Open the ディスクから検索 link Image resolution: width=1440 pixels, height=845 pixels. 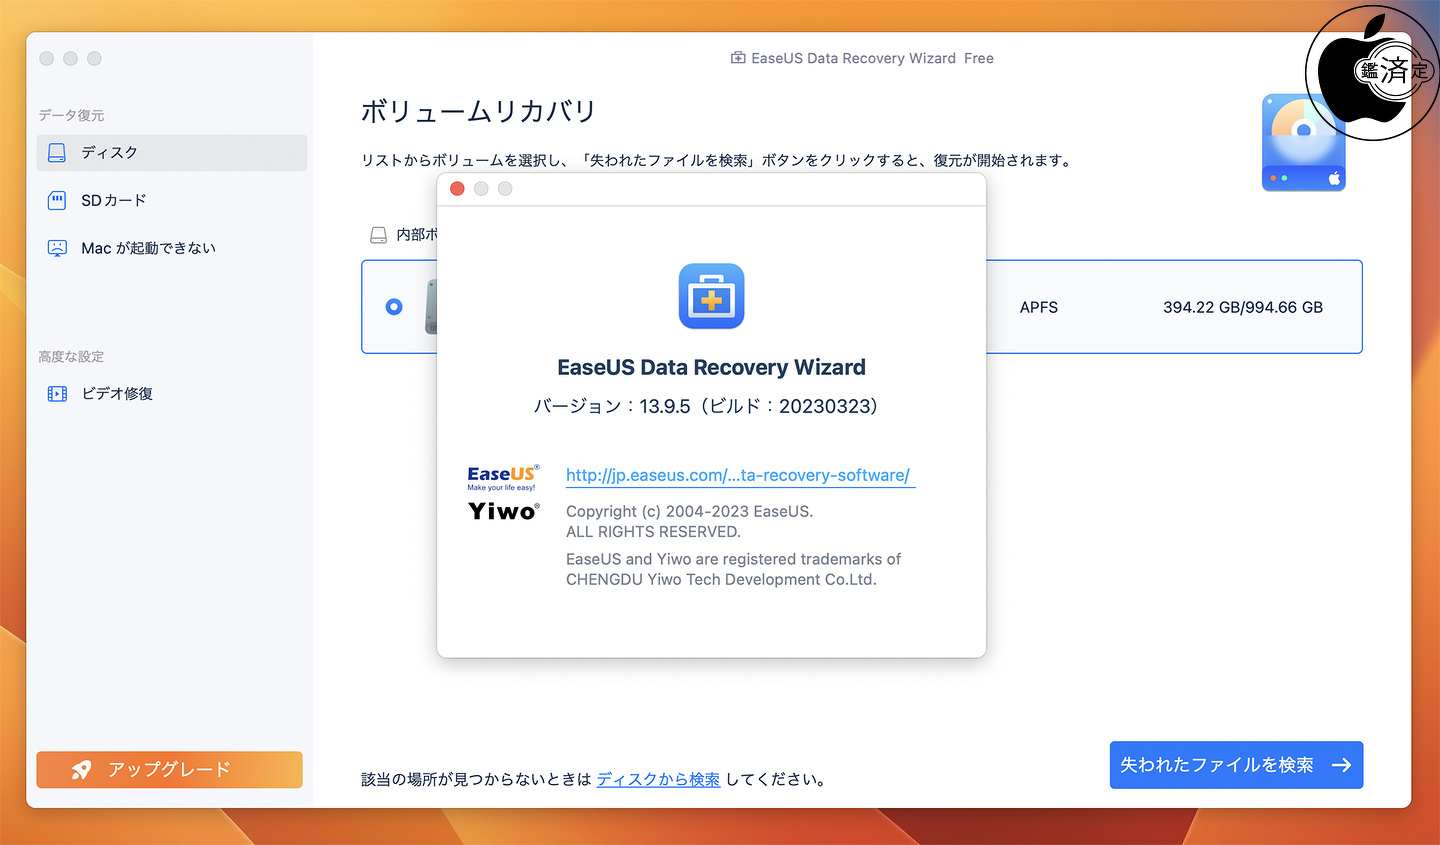(x=658, y=779)
